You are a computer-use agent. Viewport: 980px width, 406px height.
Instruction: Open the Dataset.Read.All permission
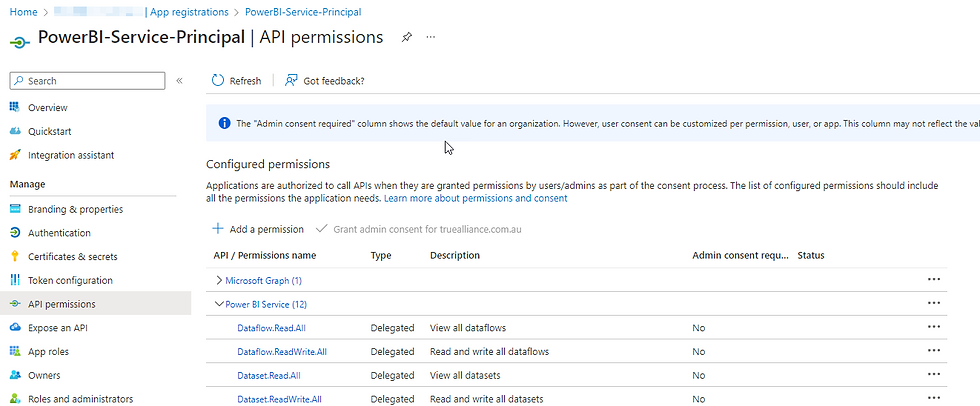pos(269,375)
